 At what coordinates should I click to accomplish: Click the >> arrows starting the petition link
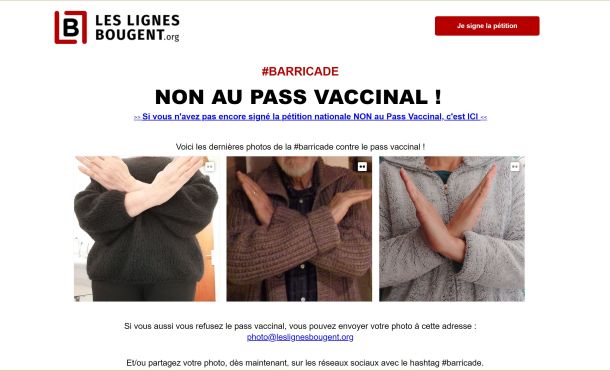tap(137, 117)
